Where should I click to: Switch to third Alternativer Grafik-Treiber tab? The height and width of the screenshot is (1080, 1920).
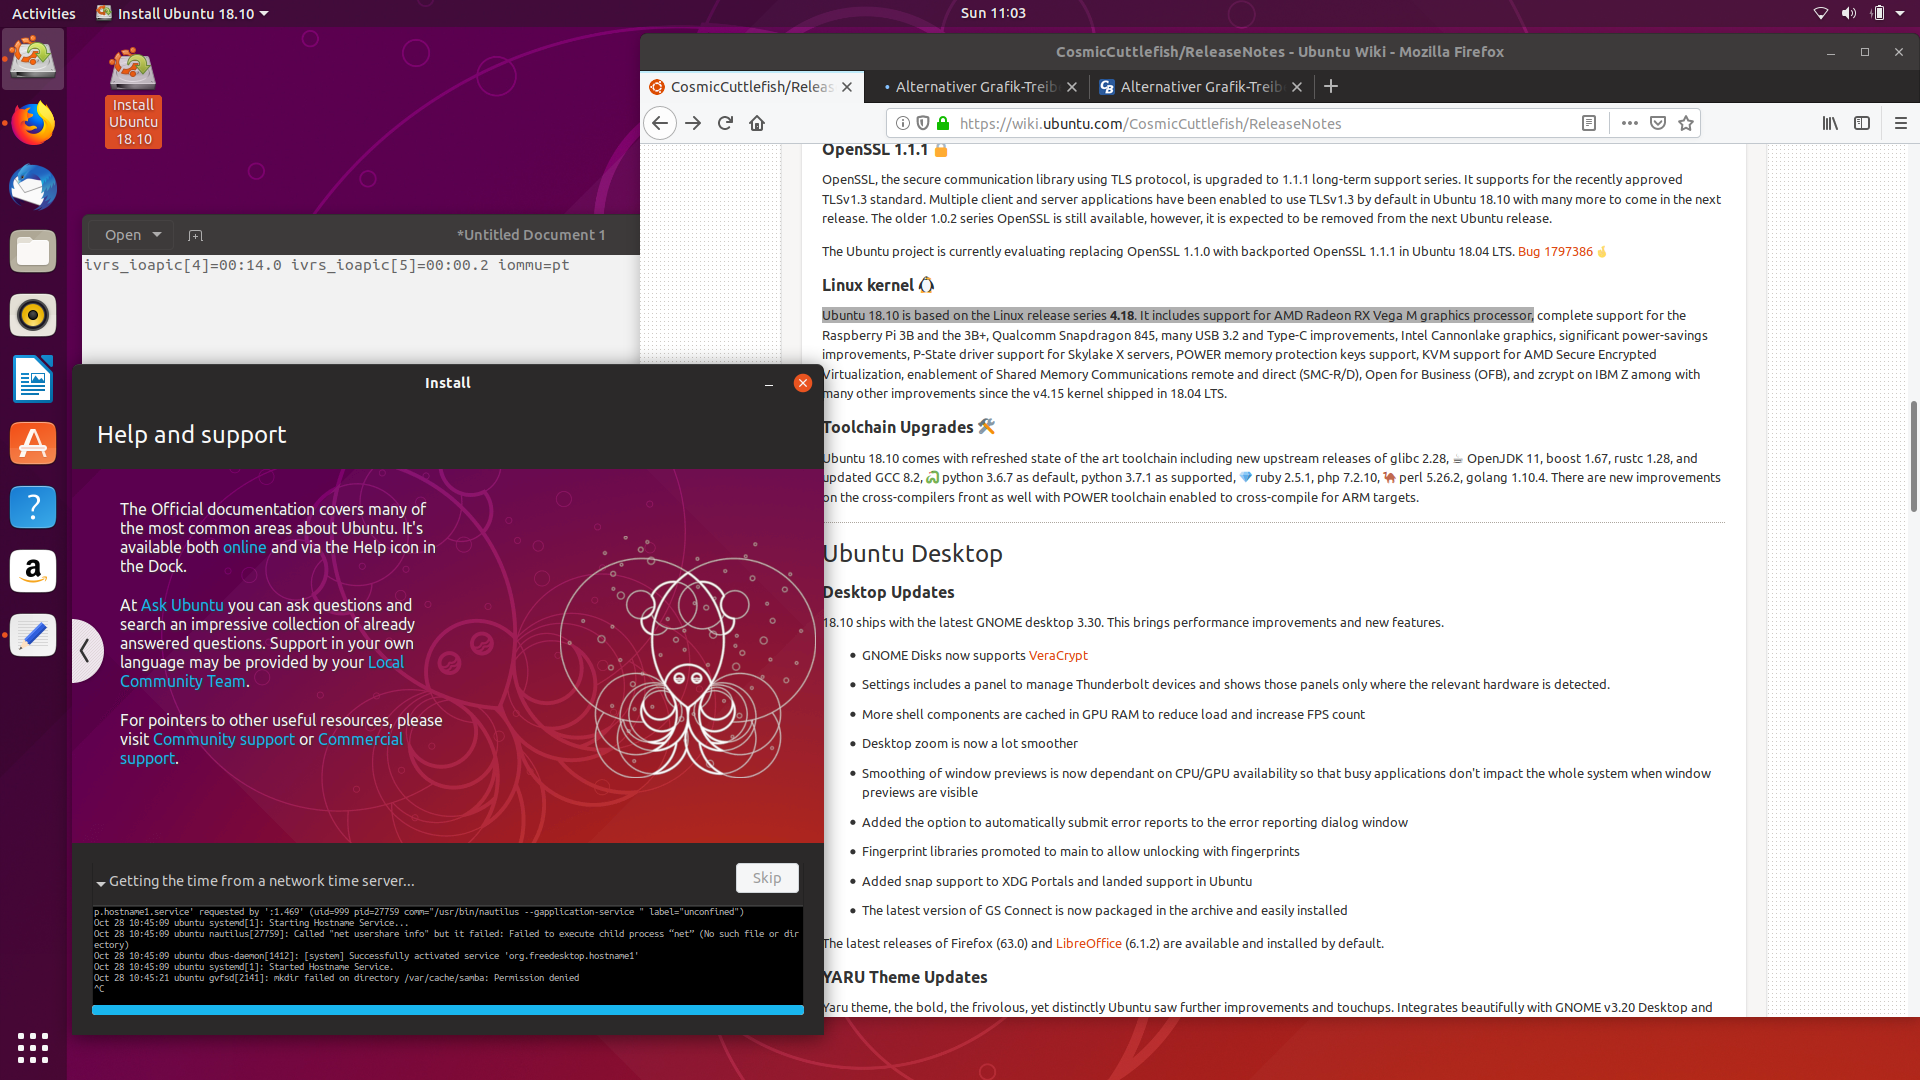coord(1200,87)
